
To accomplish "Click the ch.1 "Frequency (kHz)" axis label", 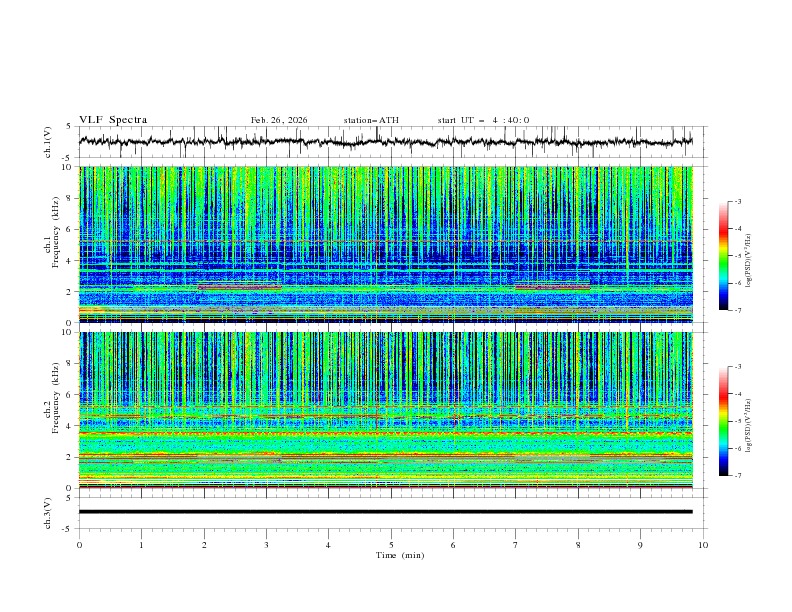I will [57, 232].
